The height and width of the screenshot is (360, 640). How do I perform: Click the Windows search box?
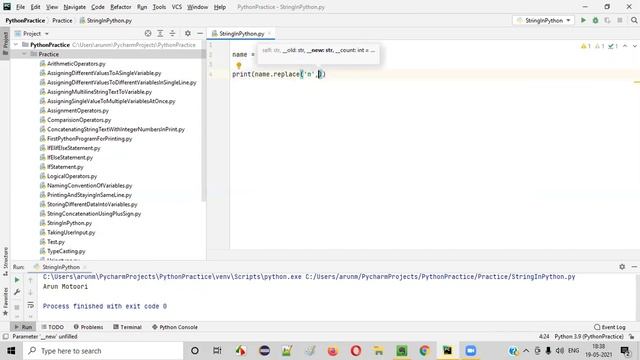pyautogui.click(x=102, y=351)
